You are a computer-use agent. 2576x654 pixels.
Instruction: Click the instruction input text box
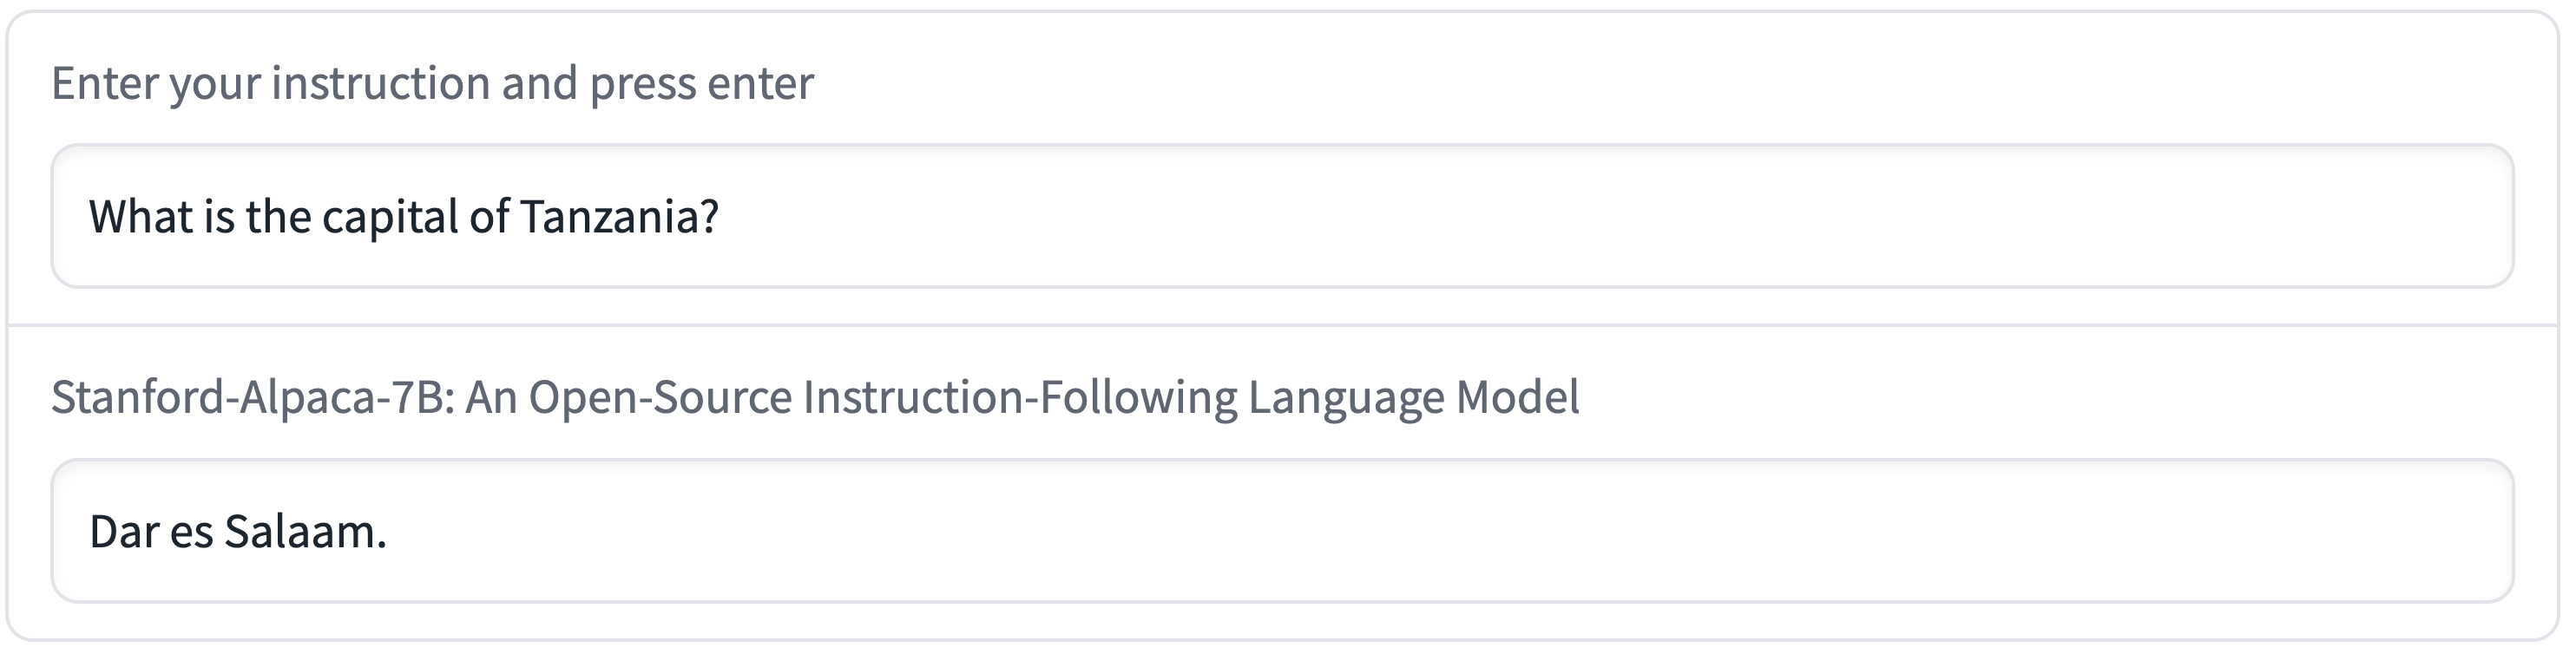(1282, 216)
